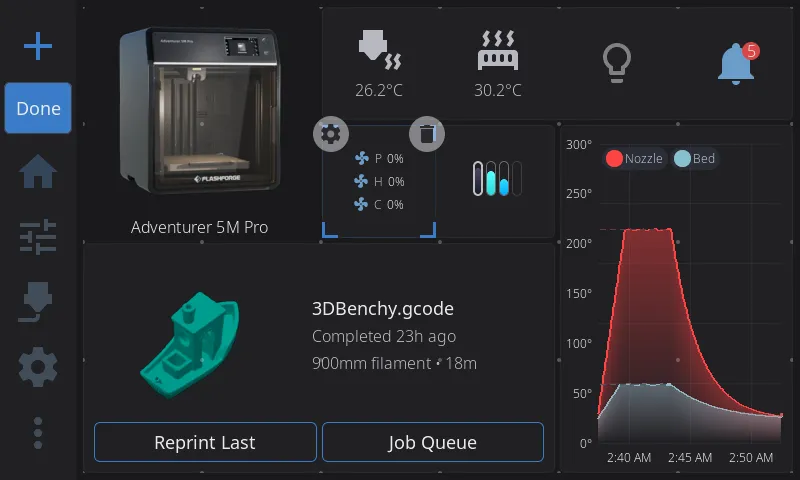The image size is (800, 480).
Task: Open the tune sliders icon in sidebar
Action: point(38,237)
